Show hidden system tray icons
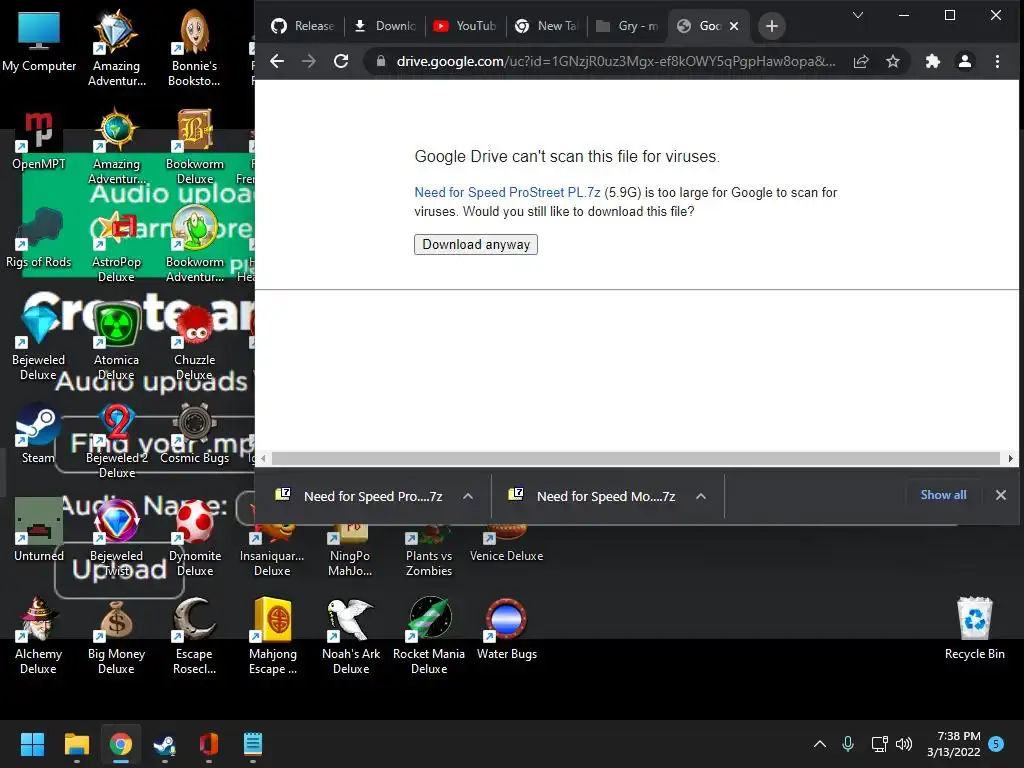1024x768 pixels. [820, 744]
